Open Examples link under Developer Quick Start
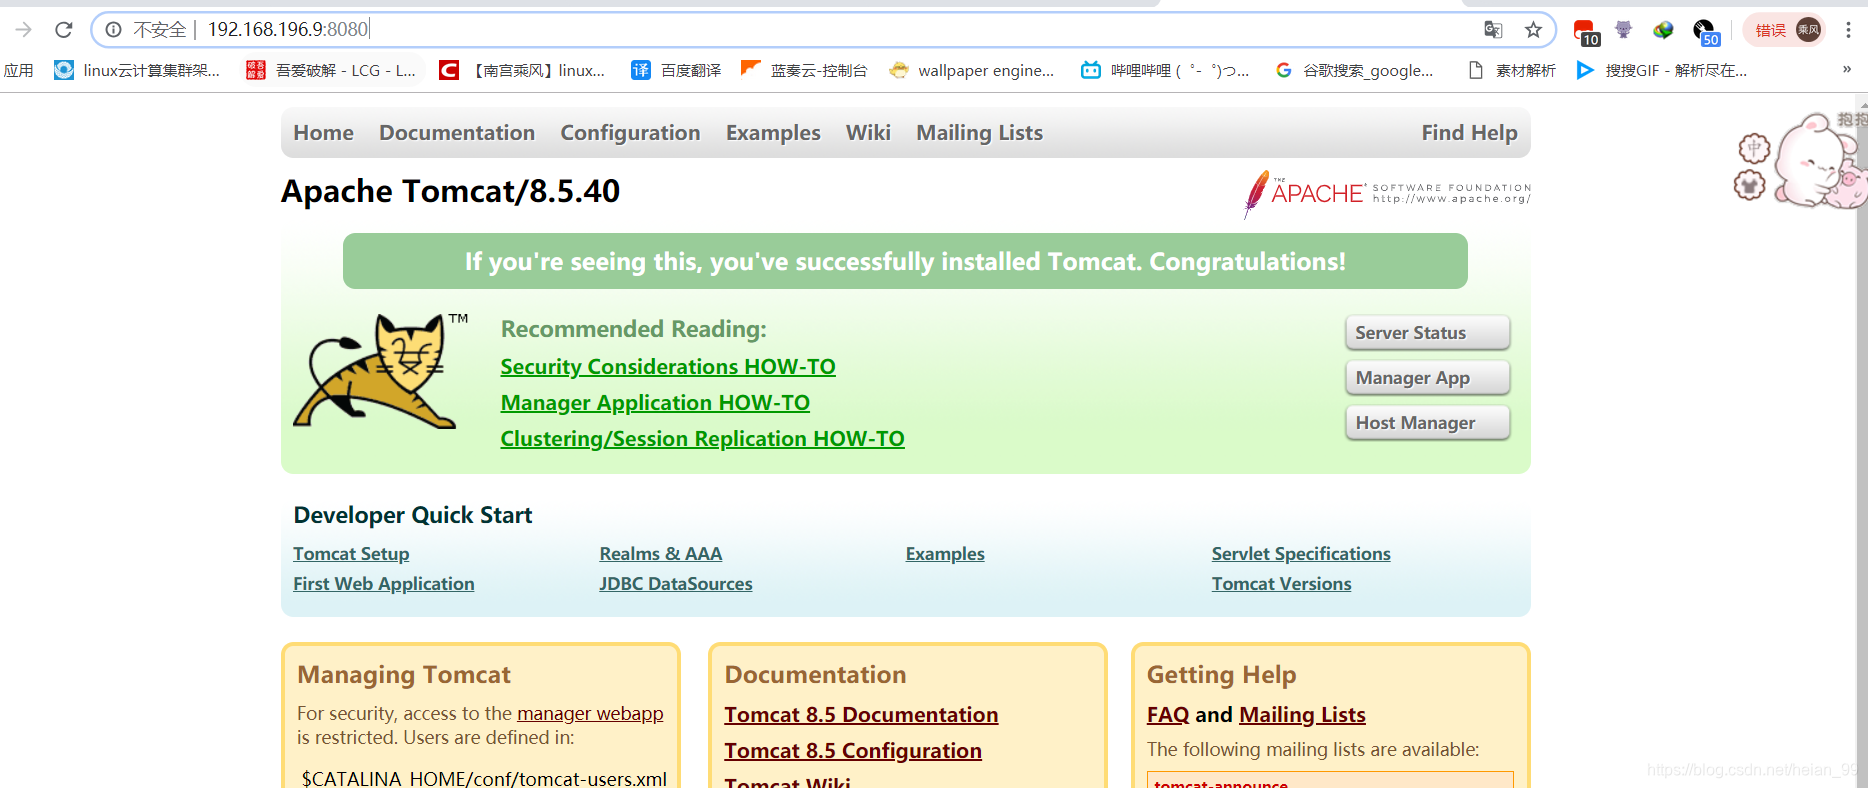 945,554
